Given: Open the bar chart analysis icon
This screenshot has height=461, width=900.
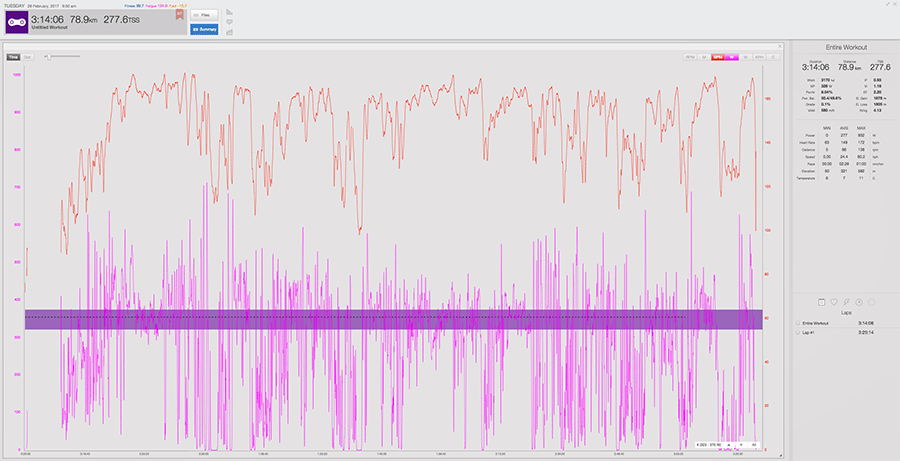Looking at the screenshot, I should (230, 12).
